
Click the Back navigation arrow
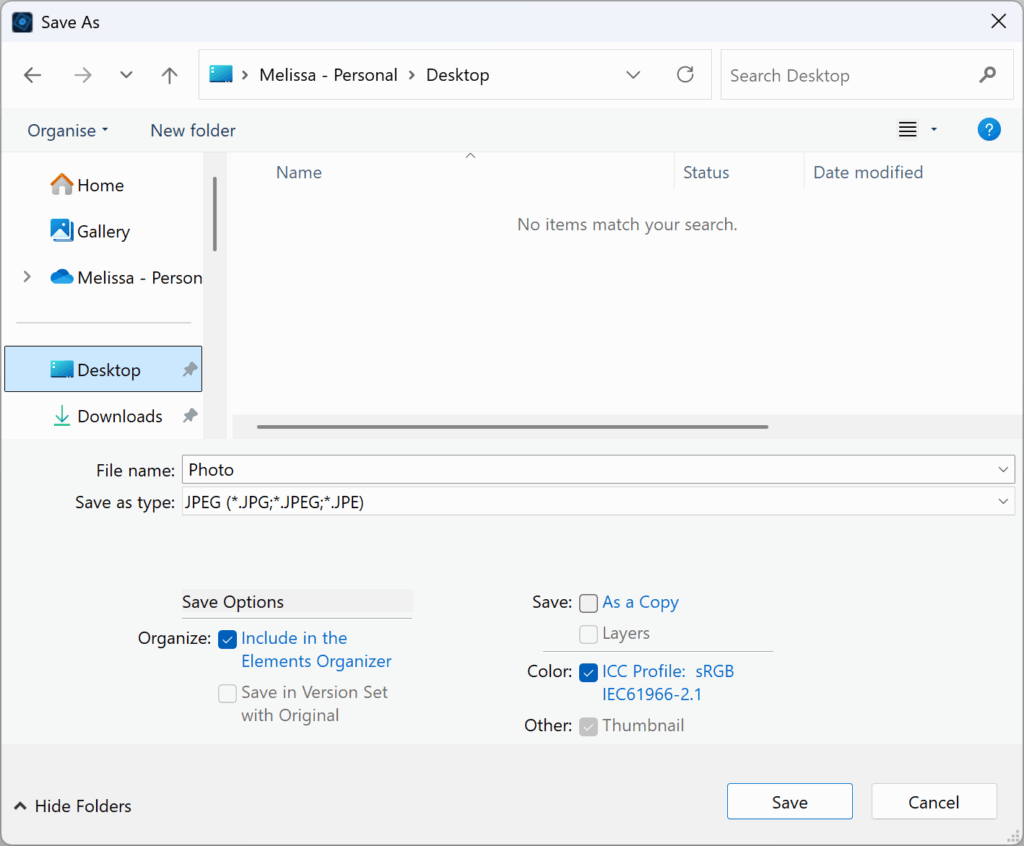click(33, 75)
